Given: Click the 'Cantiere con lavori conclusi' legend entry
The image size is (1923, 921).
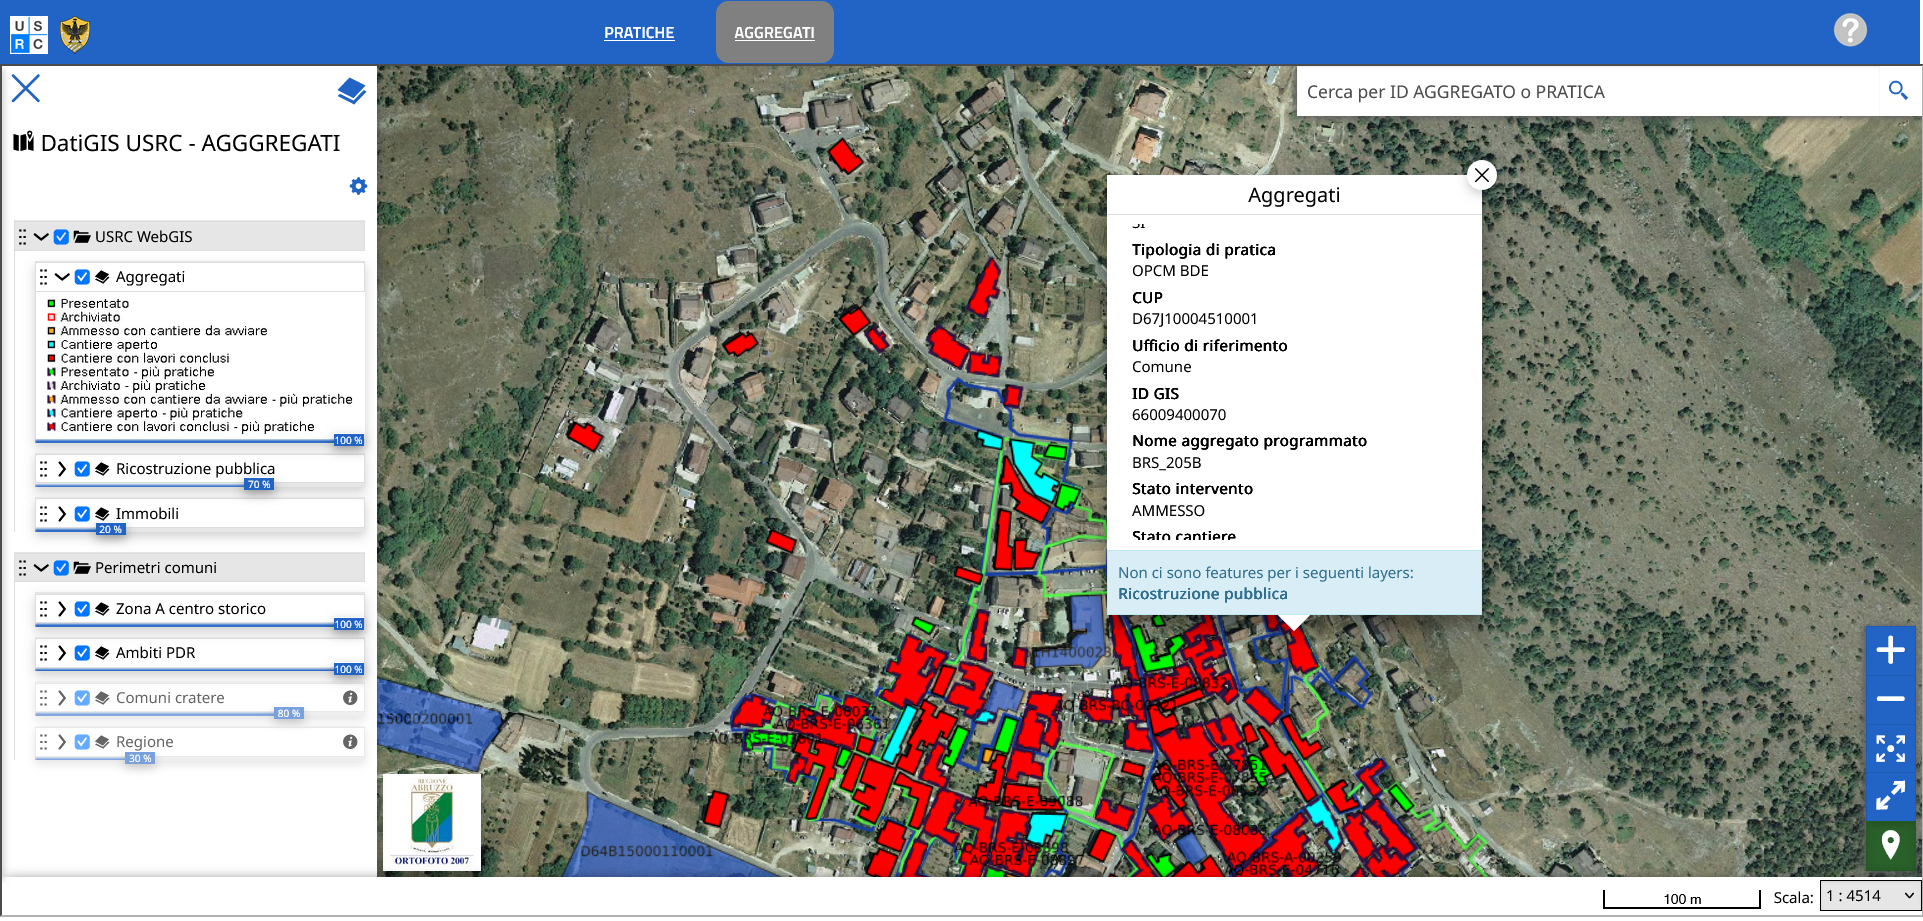Looking at the screenshot, I should click(145, 359).
